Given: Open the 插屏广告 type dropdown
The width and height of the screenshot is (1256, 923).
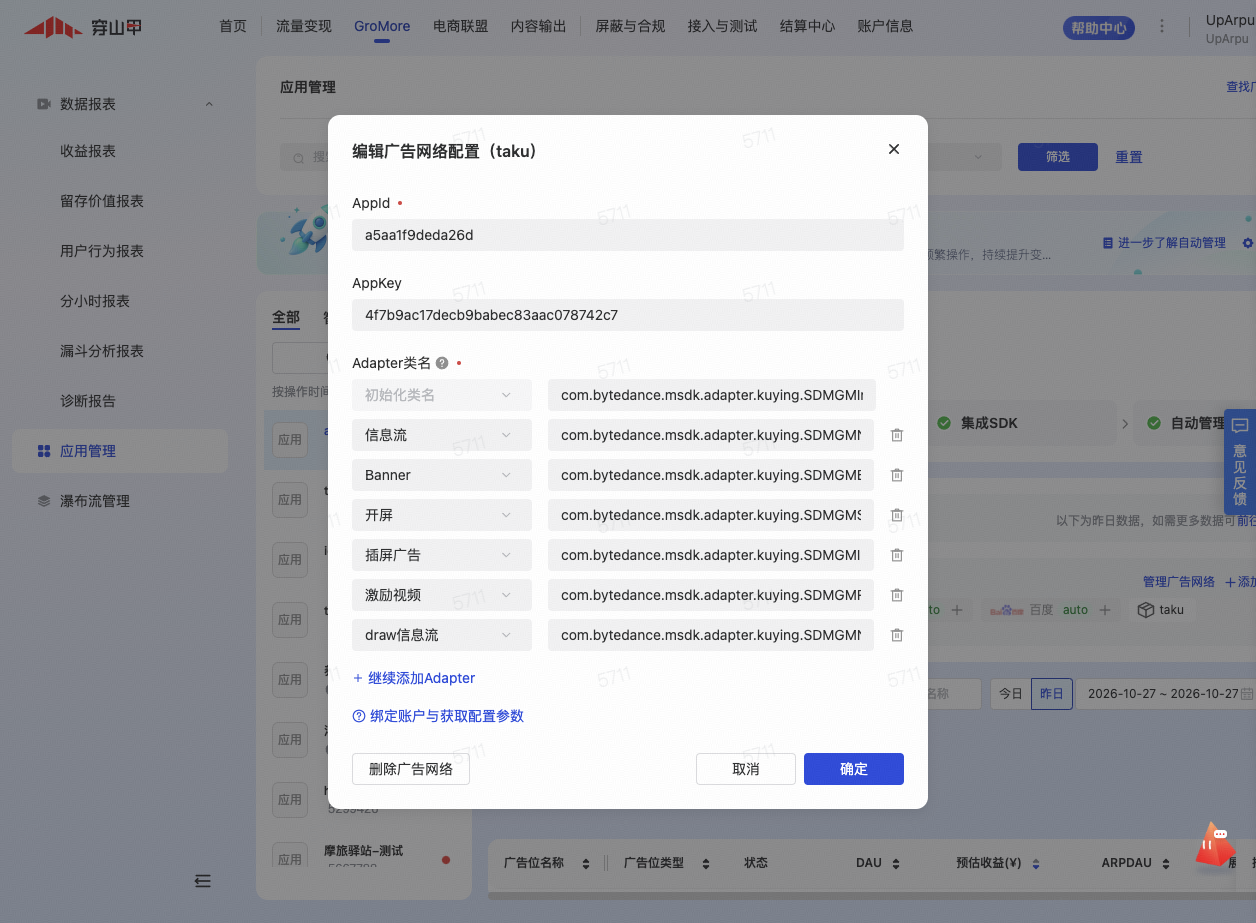Looking at the screenshot, I should [442, 555].
